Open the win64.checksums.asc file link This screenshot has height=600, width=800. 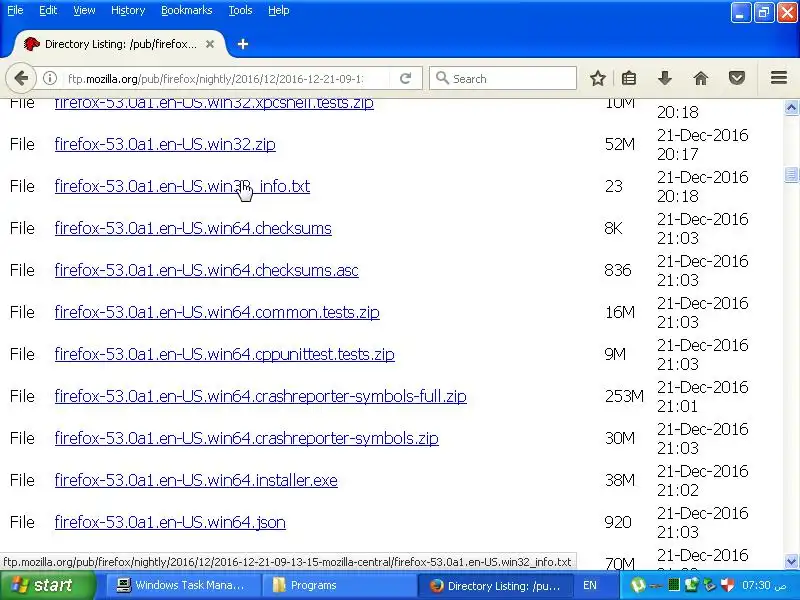207,270
